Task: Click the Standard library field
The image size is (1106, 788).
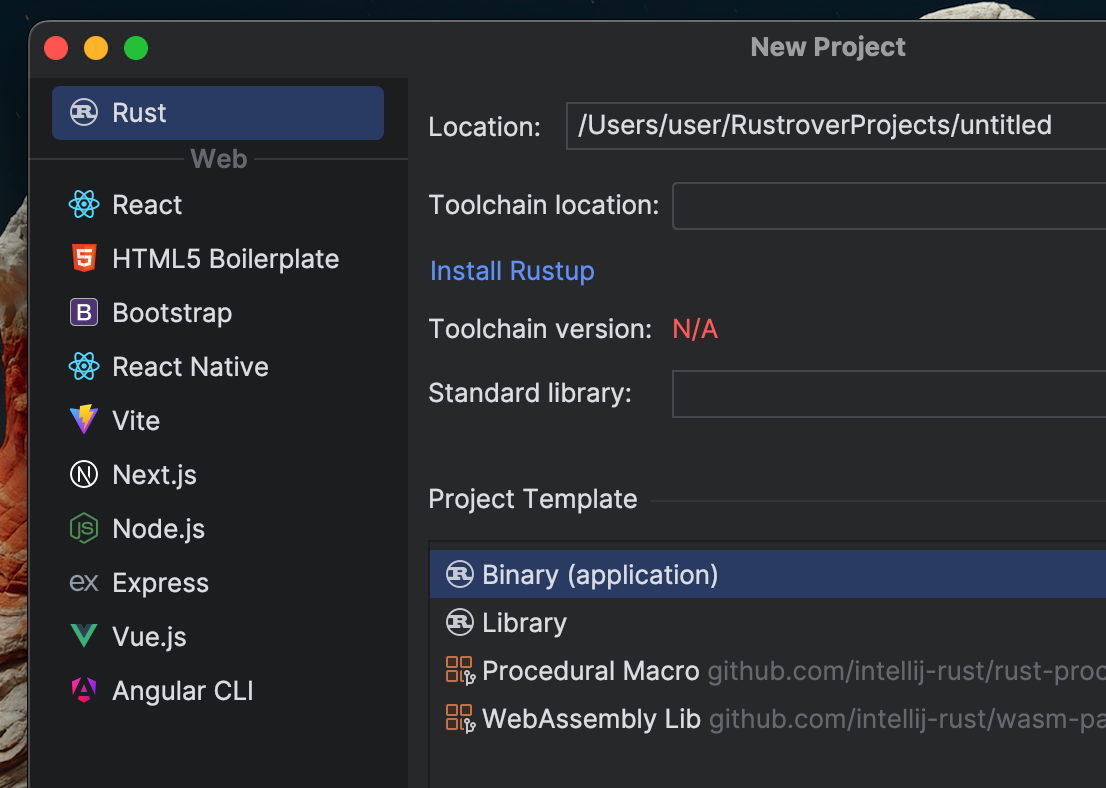Action: 889,393
